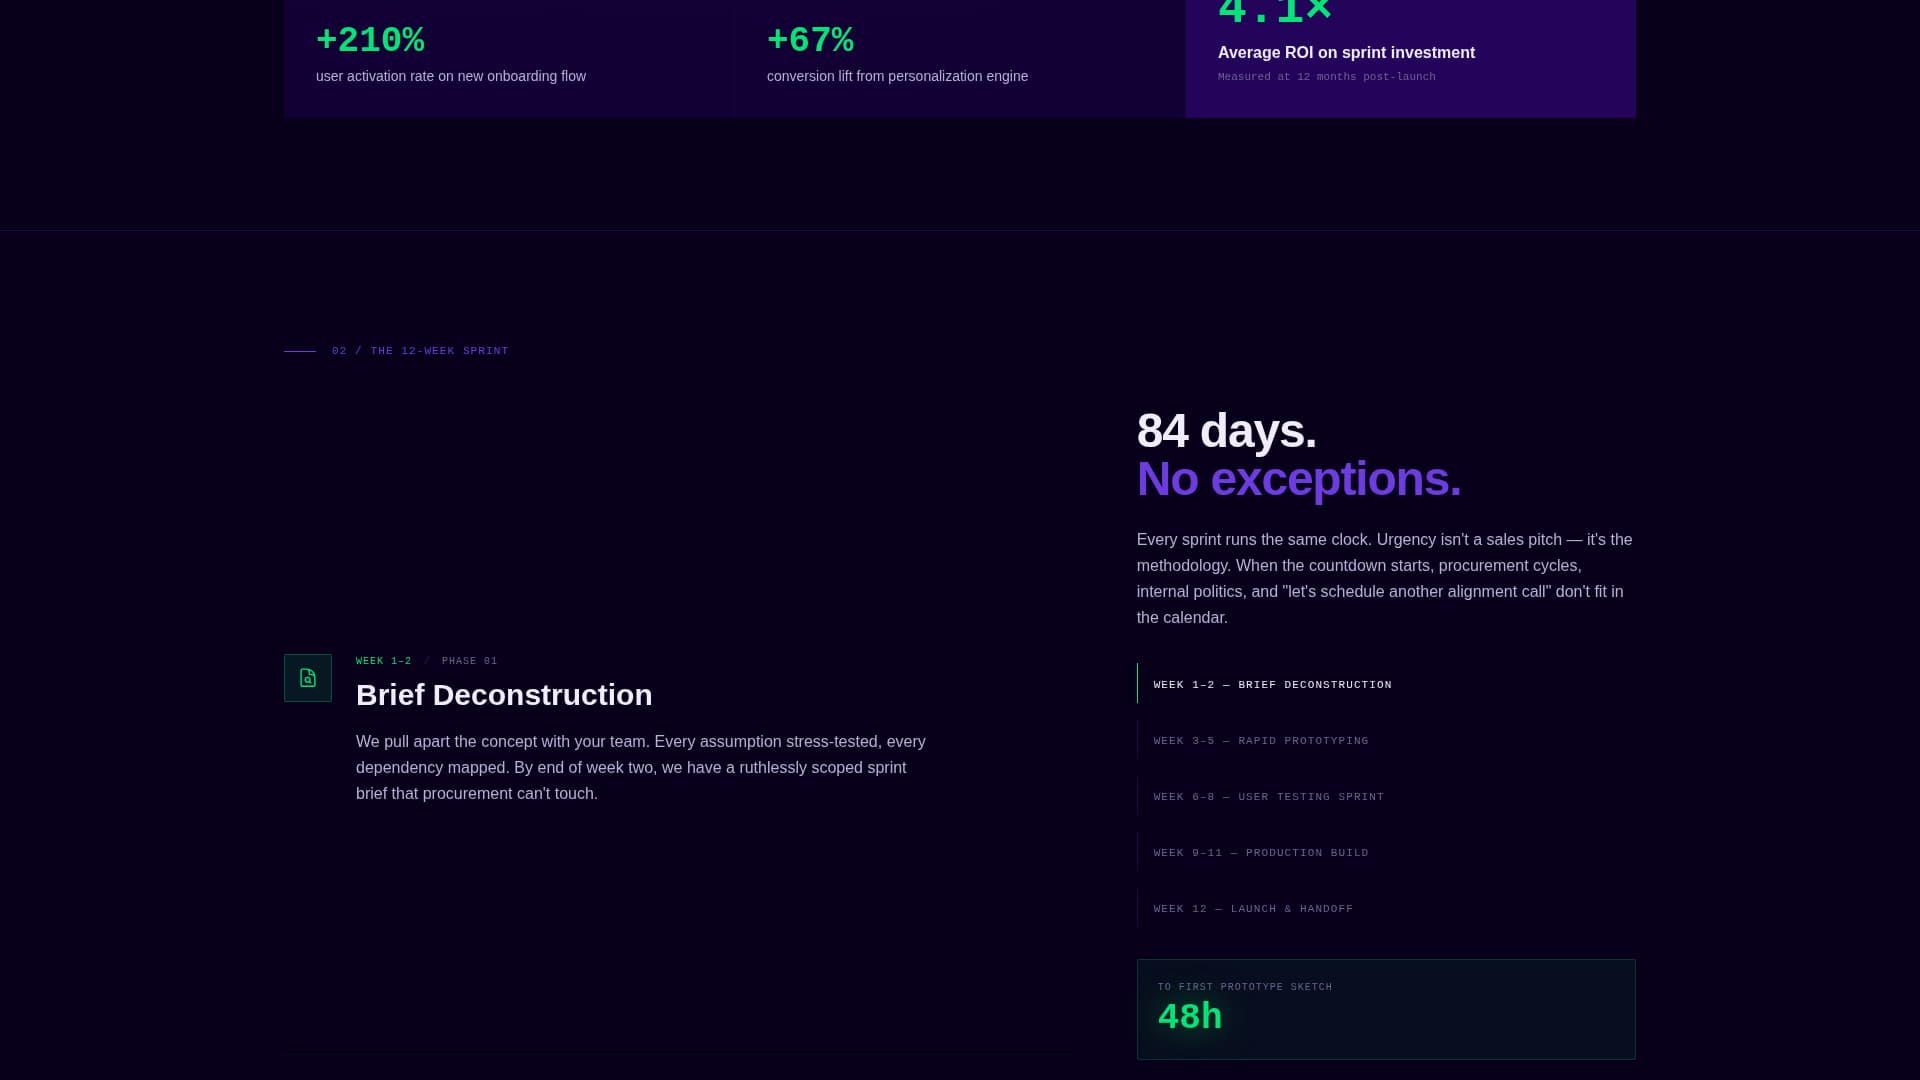Select Week 1–2 Brief Deconstruction phase
This screenshot has width=1920, height=1080.
(x=1386, y=684)
